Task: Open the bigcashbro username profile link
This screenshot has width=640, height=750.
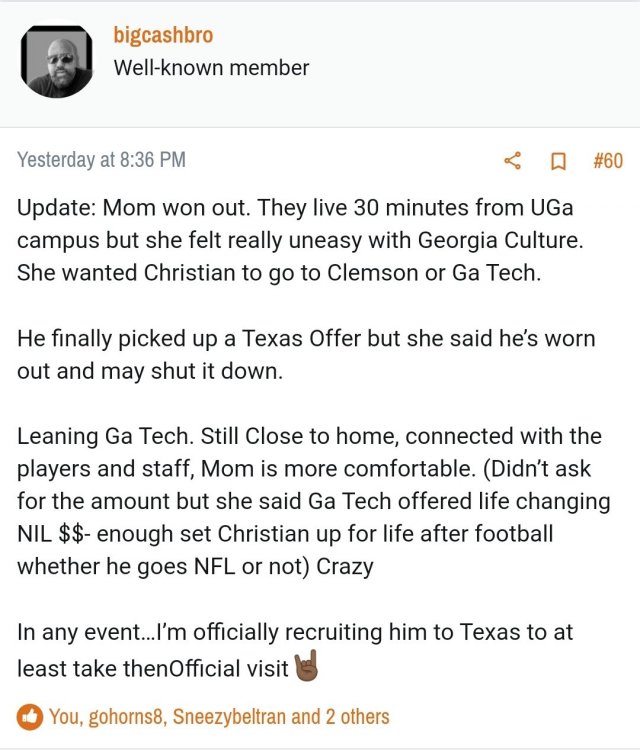Action: [x=163, y=36]
